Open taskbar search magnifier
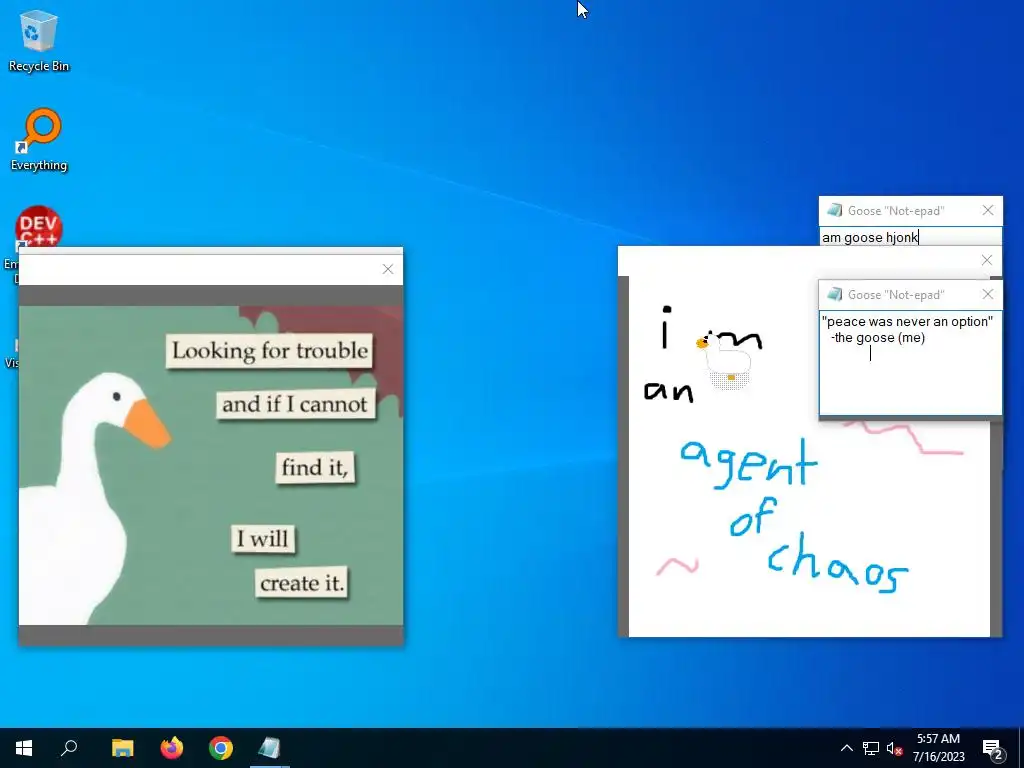1024x768 pixels. [x=69, y=748]
